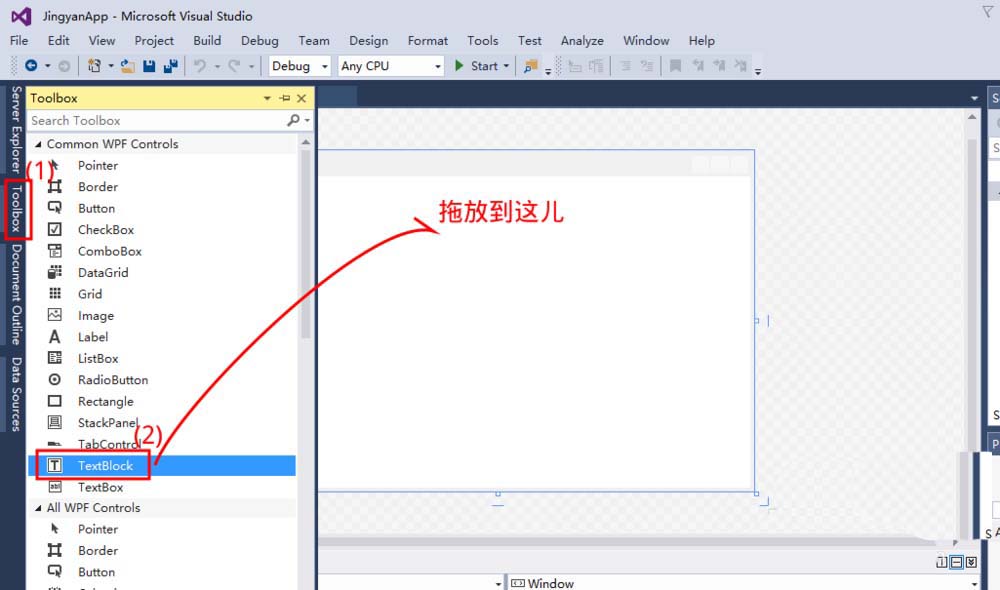This screenshot has width=1000, height=590.
Task: Click the New Project toolbar icon
Action: click(94, 66)
